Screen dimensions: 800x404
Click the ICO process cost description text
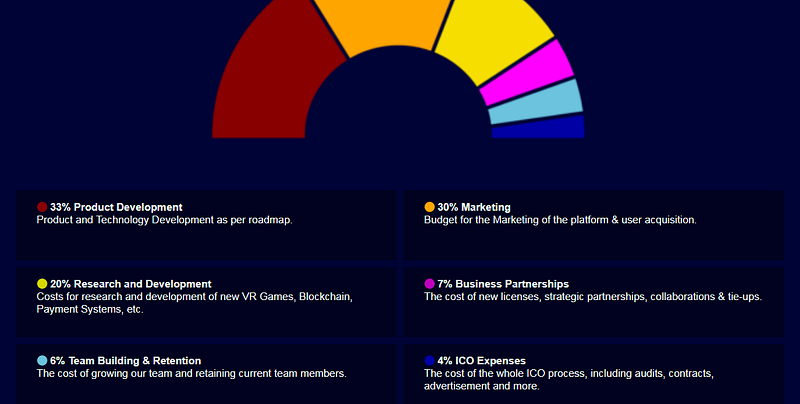569,380
